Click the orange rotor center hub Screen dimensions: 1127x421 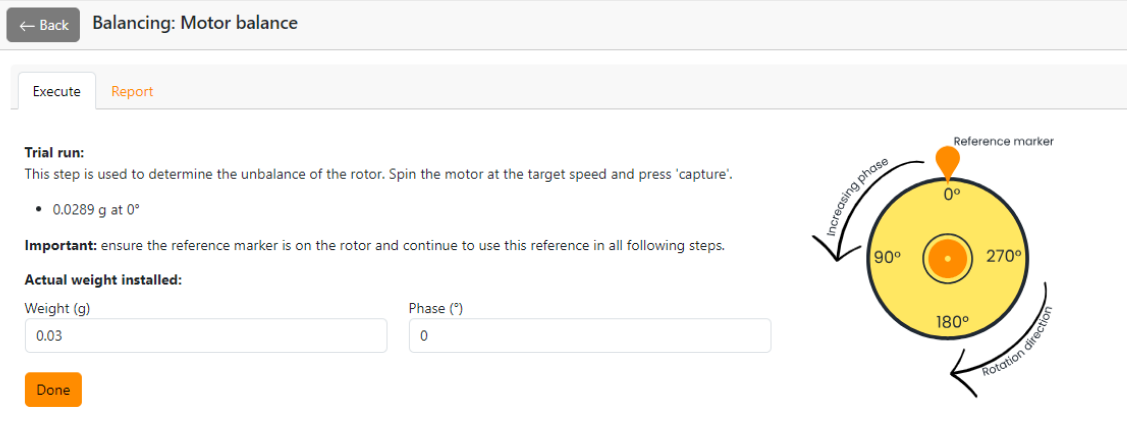tap(945, 259)
